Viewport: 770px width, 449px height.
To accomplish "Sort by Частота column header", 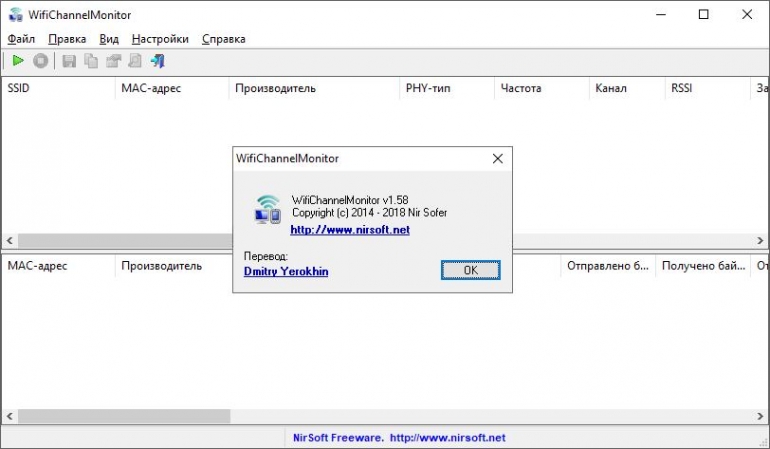I will click(x=541, y=88).
